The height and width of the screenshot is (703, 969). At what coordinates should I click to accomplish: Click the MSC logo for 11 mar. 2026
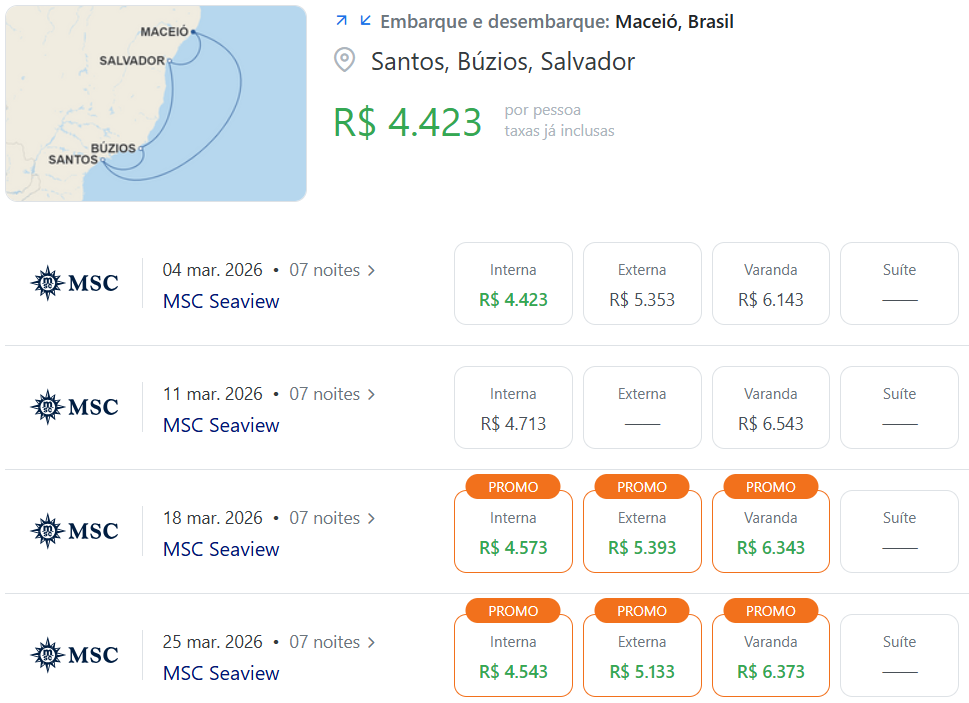tap(74, 407)
